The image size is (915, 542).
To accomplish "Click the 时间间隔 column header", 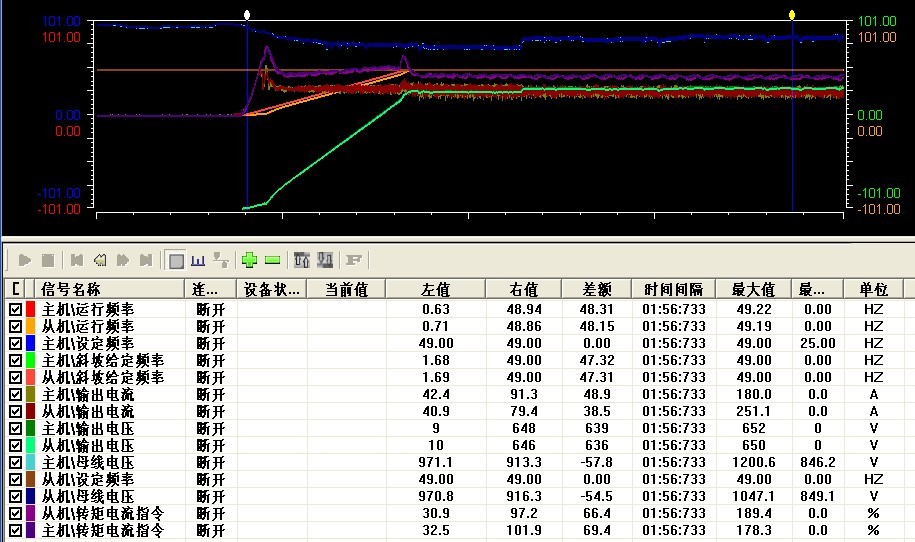I will (674, 290).
